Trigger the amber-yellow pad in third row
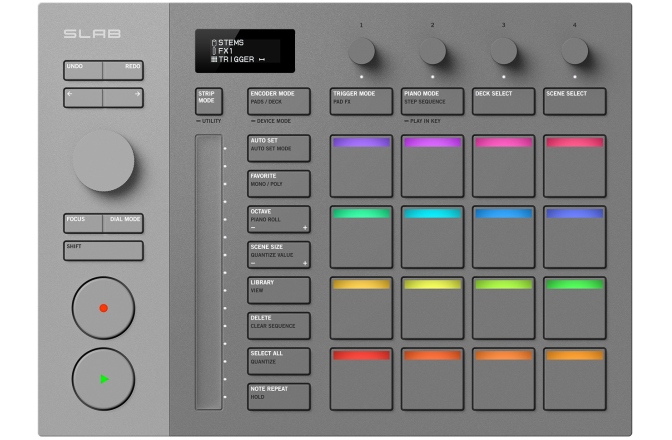Image resolution: width=672 pixels, height=440 pixels. pyautogui.click(x=361, y=308)
